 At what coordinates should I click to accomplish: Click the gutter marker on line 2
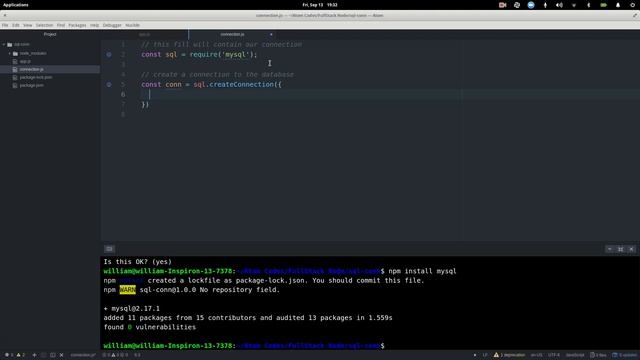click(x=109, y=54)
